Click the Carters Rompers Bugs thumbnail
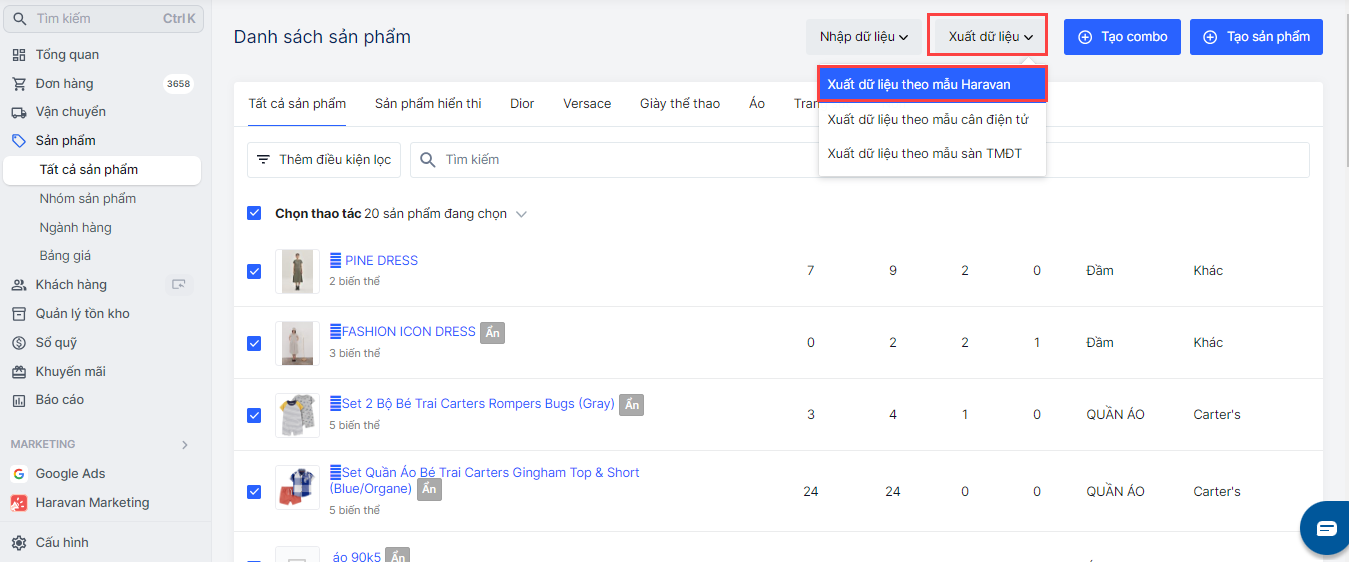 point(297,415)
